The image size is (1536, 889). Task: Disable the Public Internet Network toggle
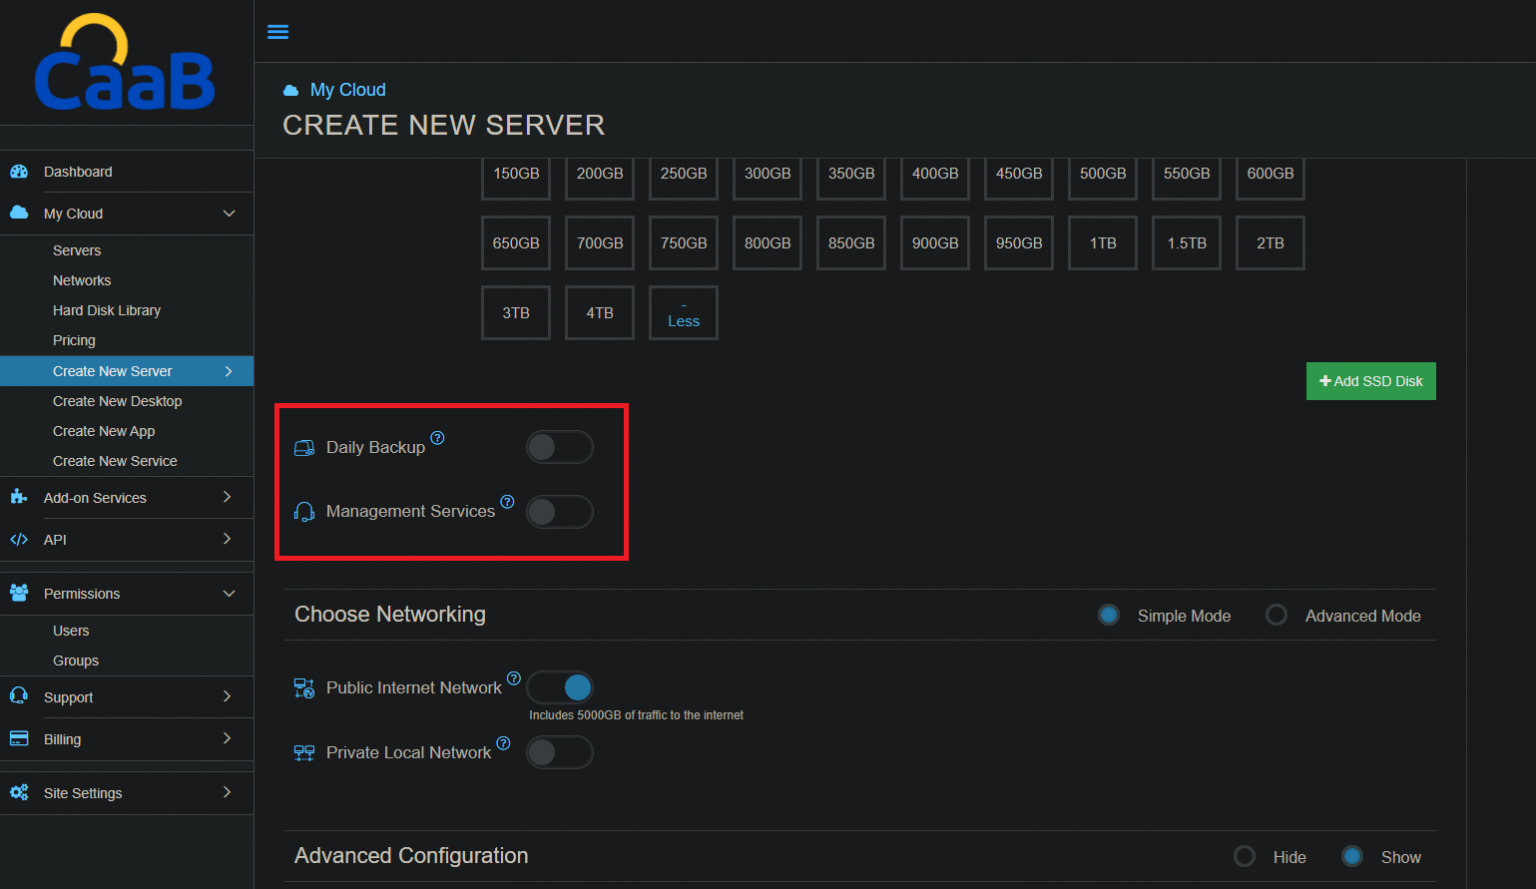point(560,687)
